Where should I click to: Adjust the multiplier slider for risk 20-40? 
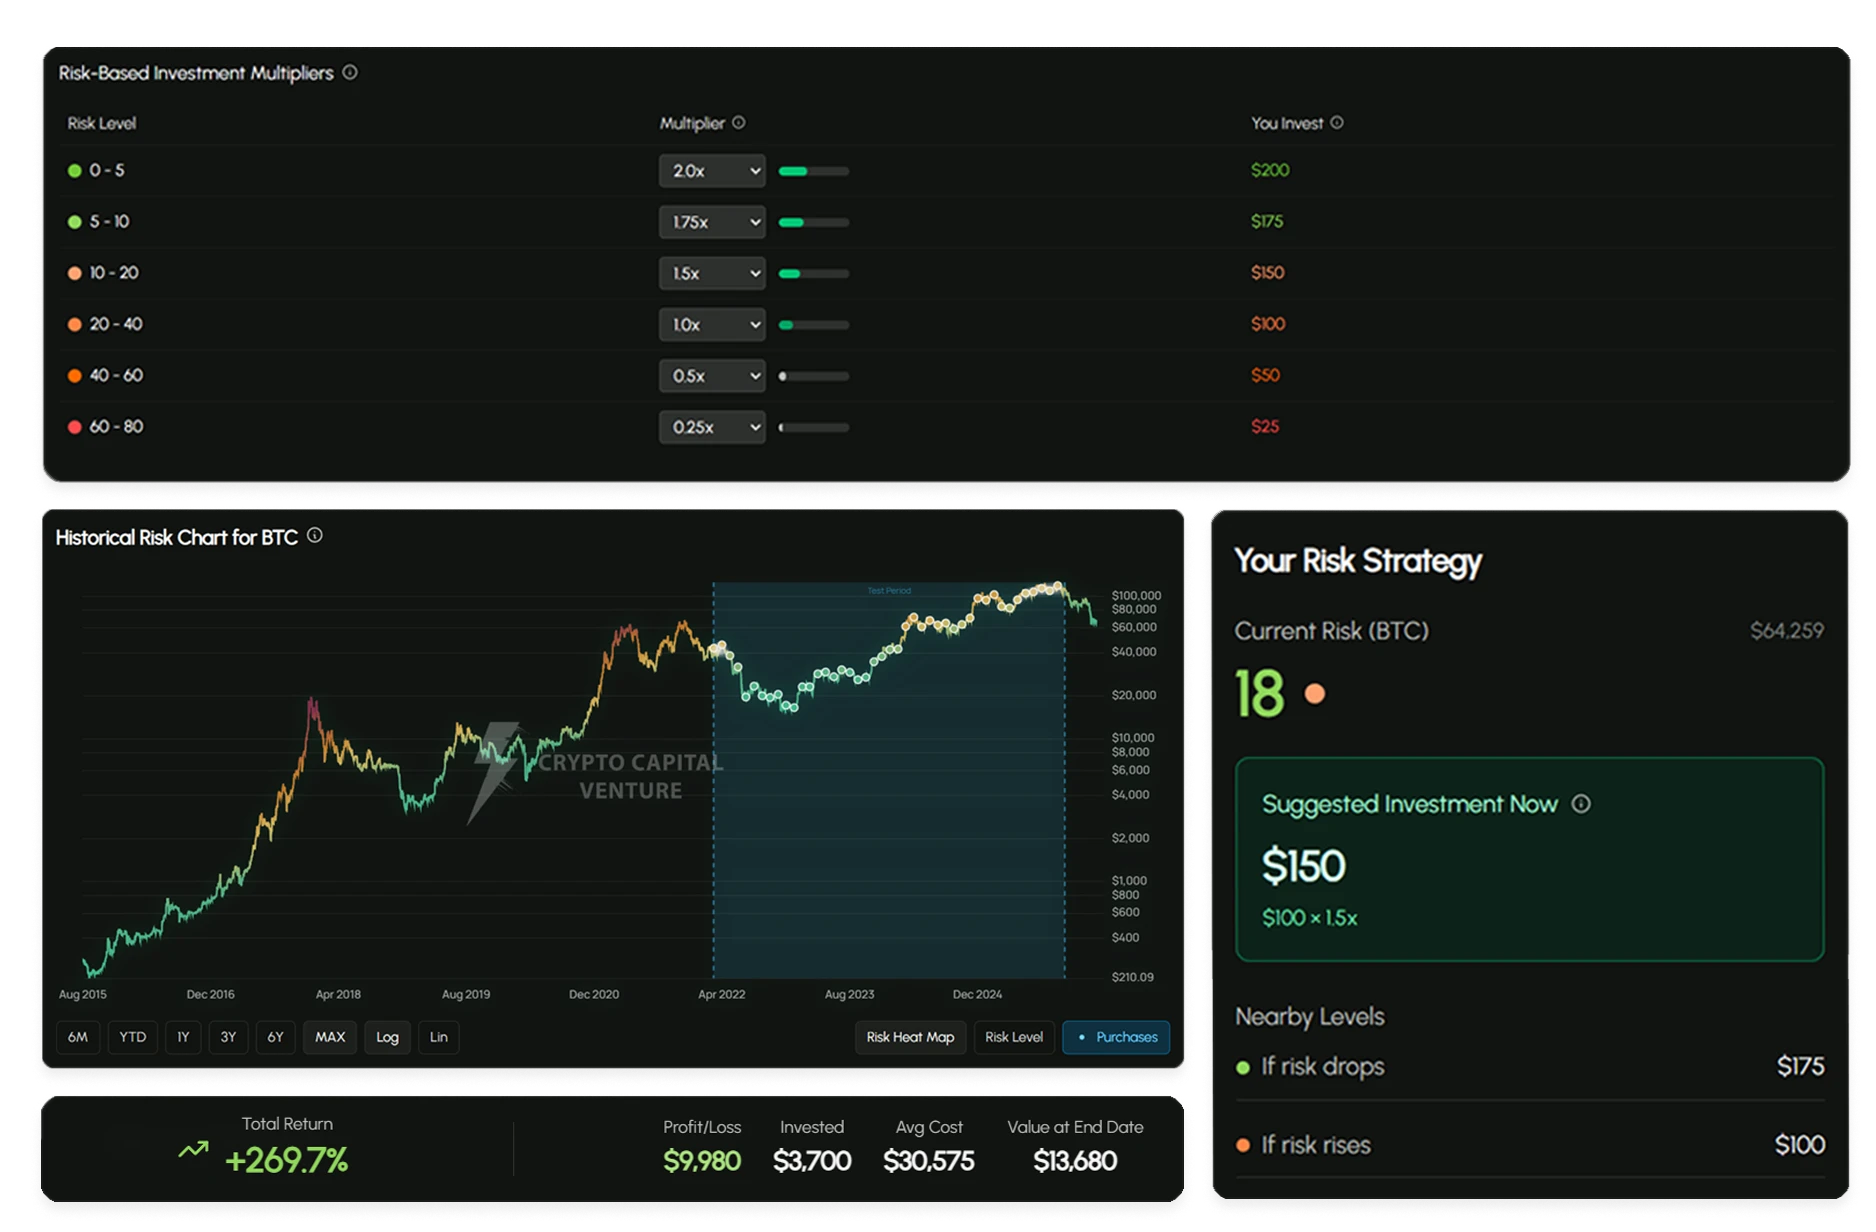[x=812, y=324]
